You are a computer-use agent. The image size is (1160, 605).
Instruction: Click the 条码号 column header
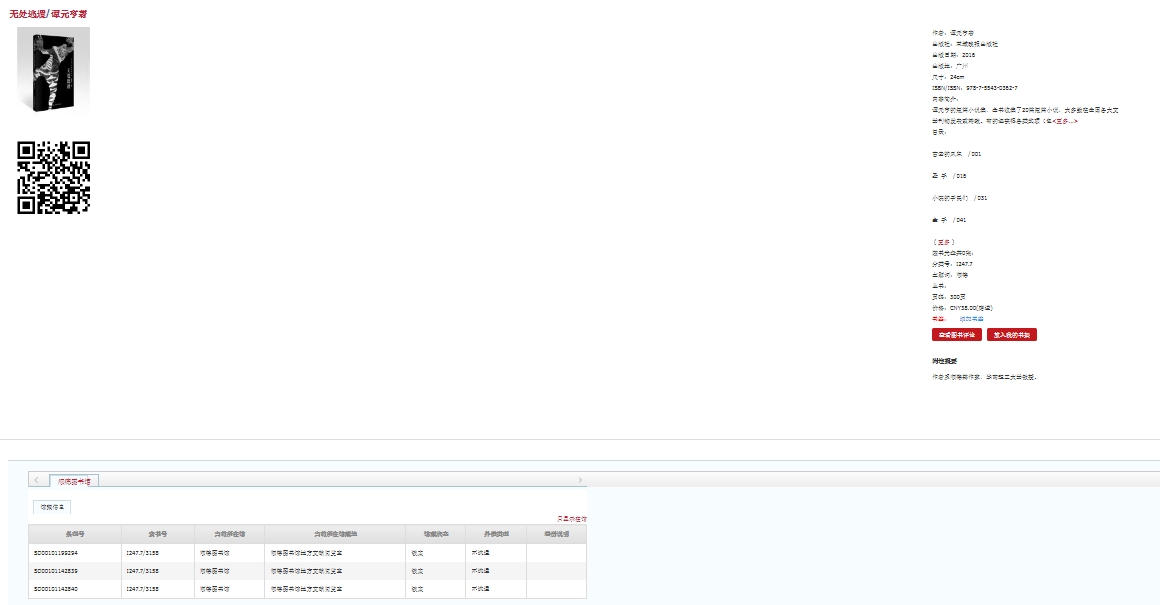(x=75, y=534)
